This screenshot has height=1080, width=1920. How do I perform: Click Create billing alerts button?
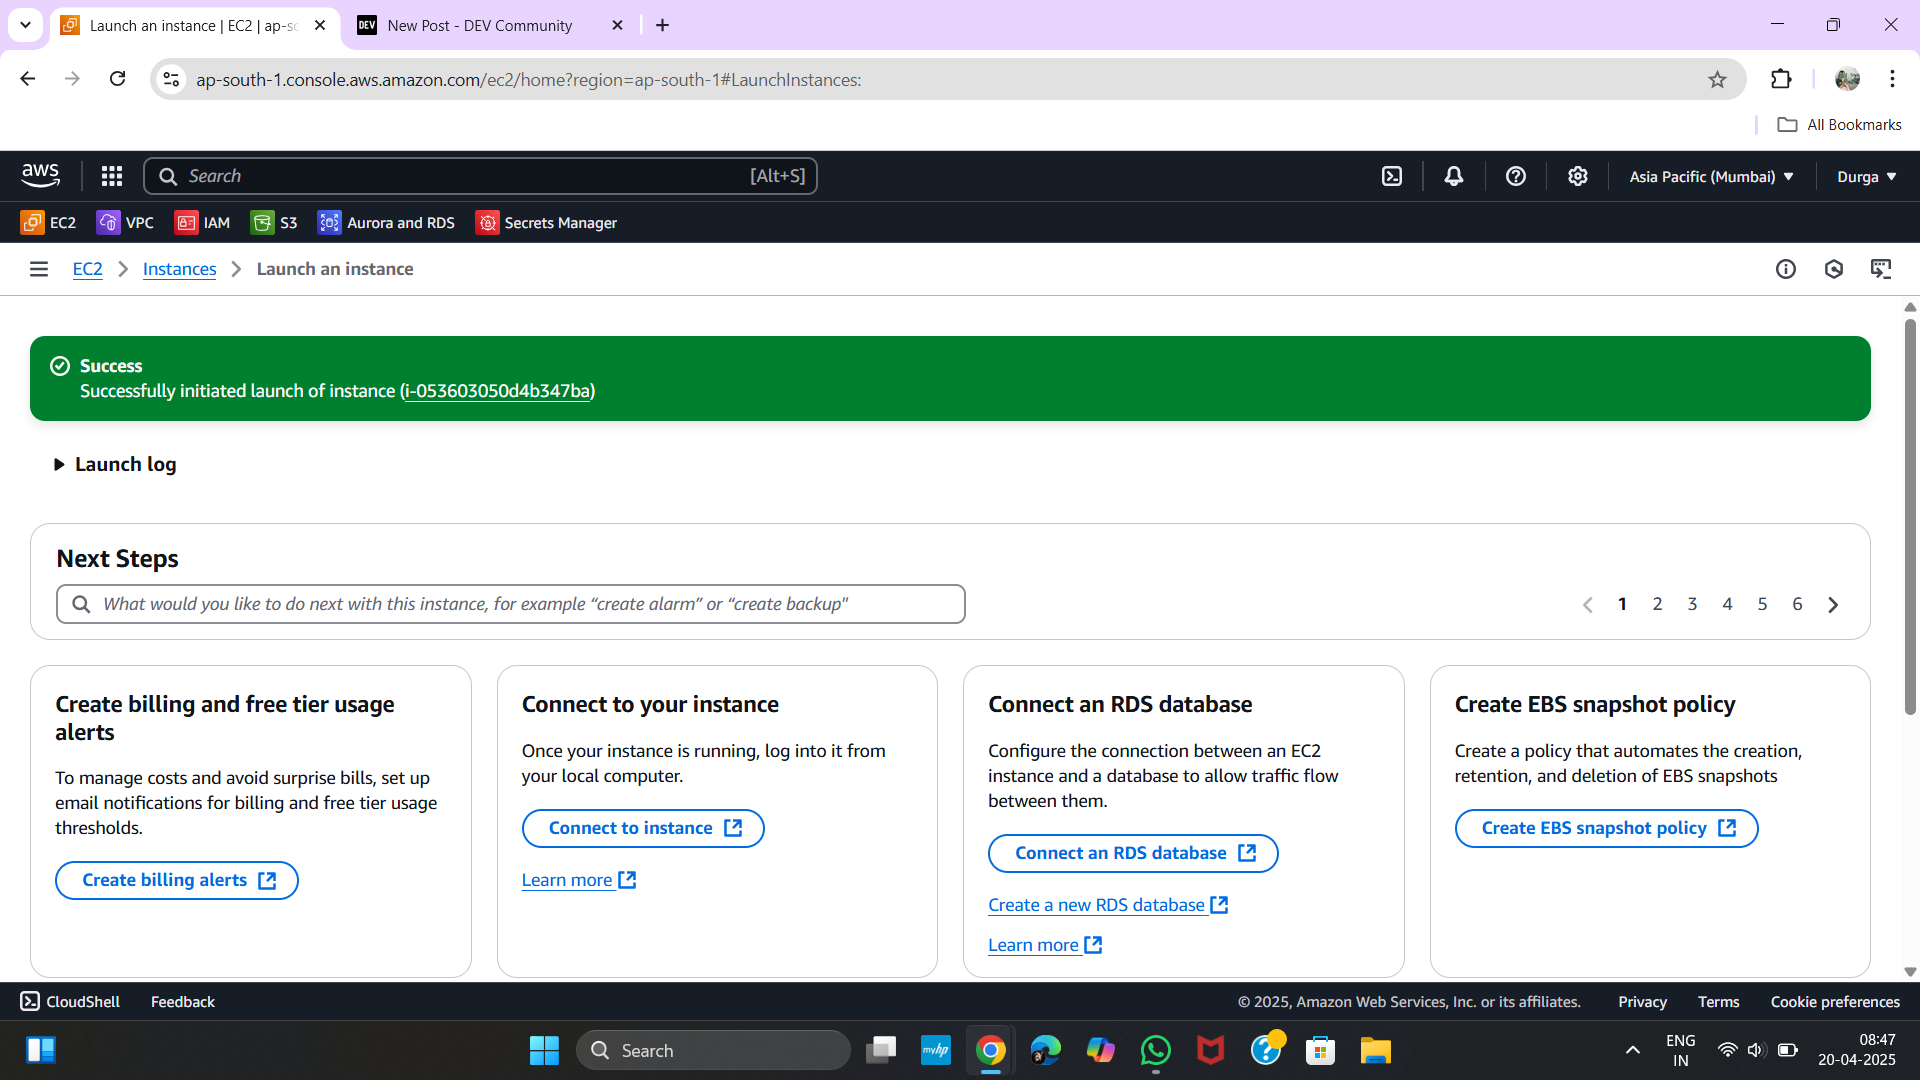[x=177, y=880]
